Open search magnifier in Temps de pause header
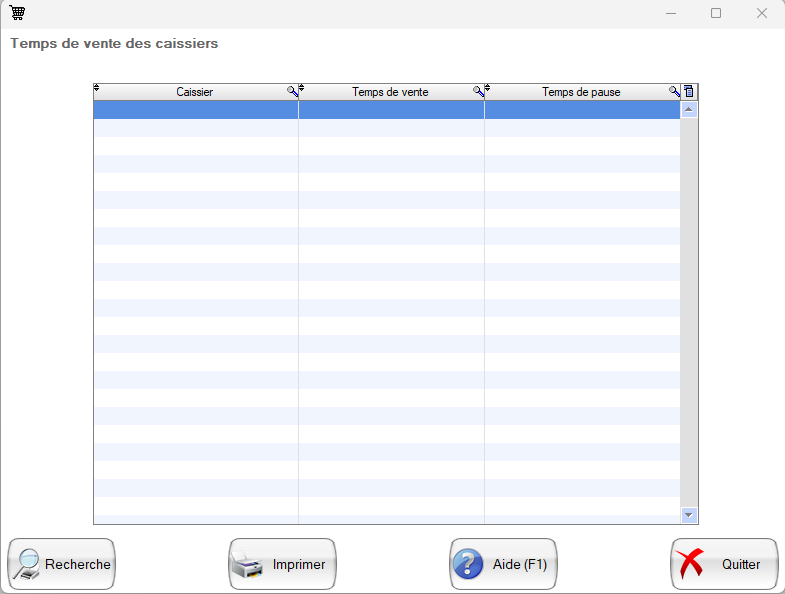785x594 pixels. [x=674, y=92]
